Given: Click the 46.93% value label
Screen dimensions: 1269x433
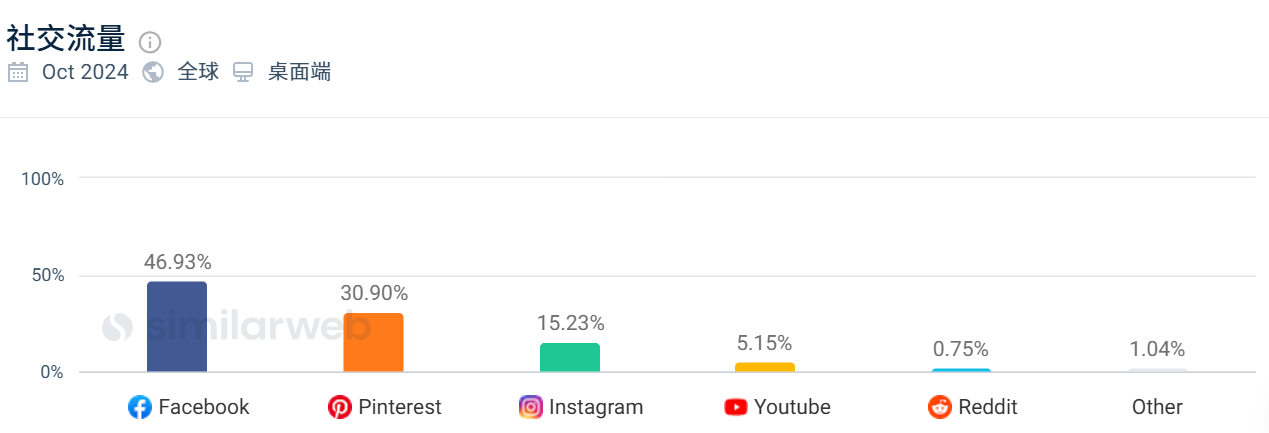Looking at the screenshot, I should pos(178,262).
